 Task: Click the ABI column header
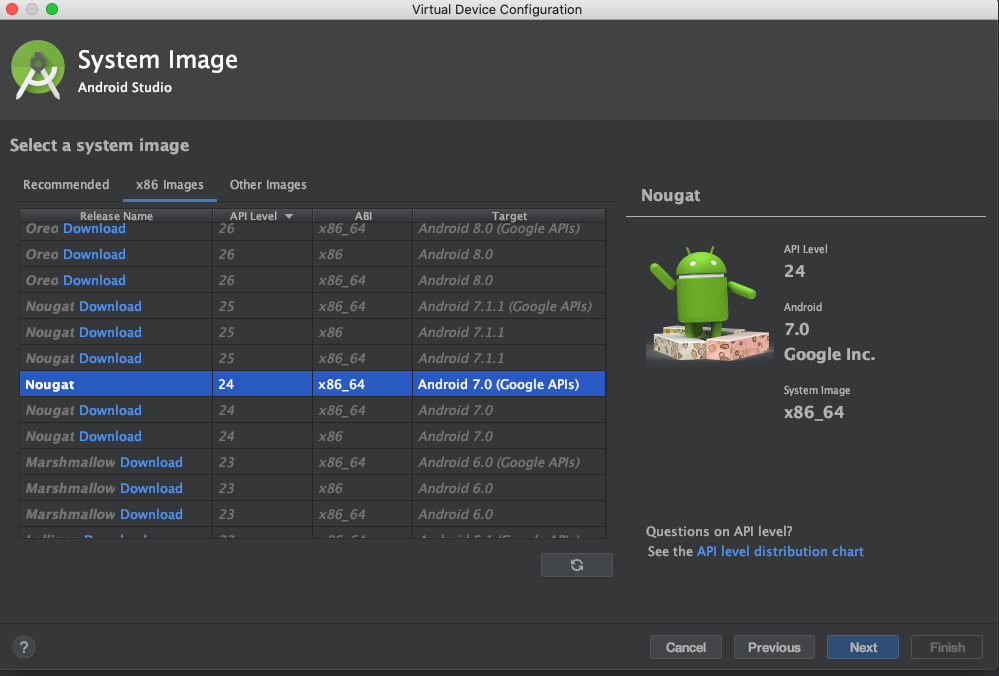pyautogui.click(x=363, y=216)
